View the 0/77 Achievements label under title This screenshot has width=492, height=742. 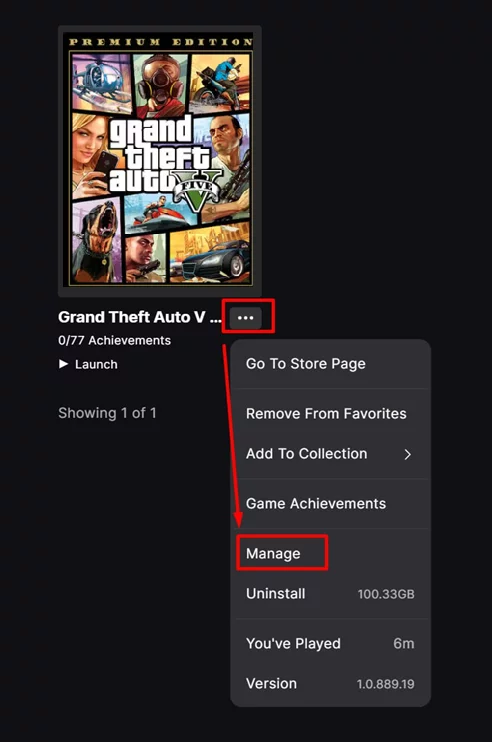pyautogui.click(x=114, y=340)
